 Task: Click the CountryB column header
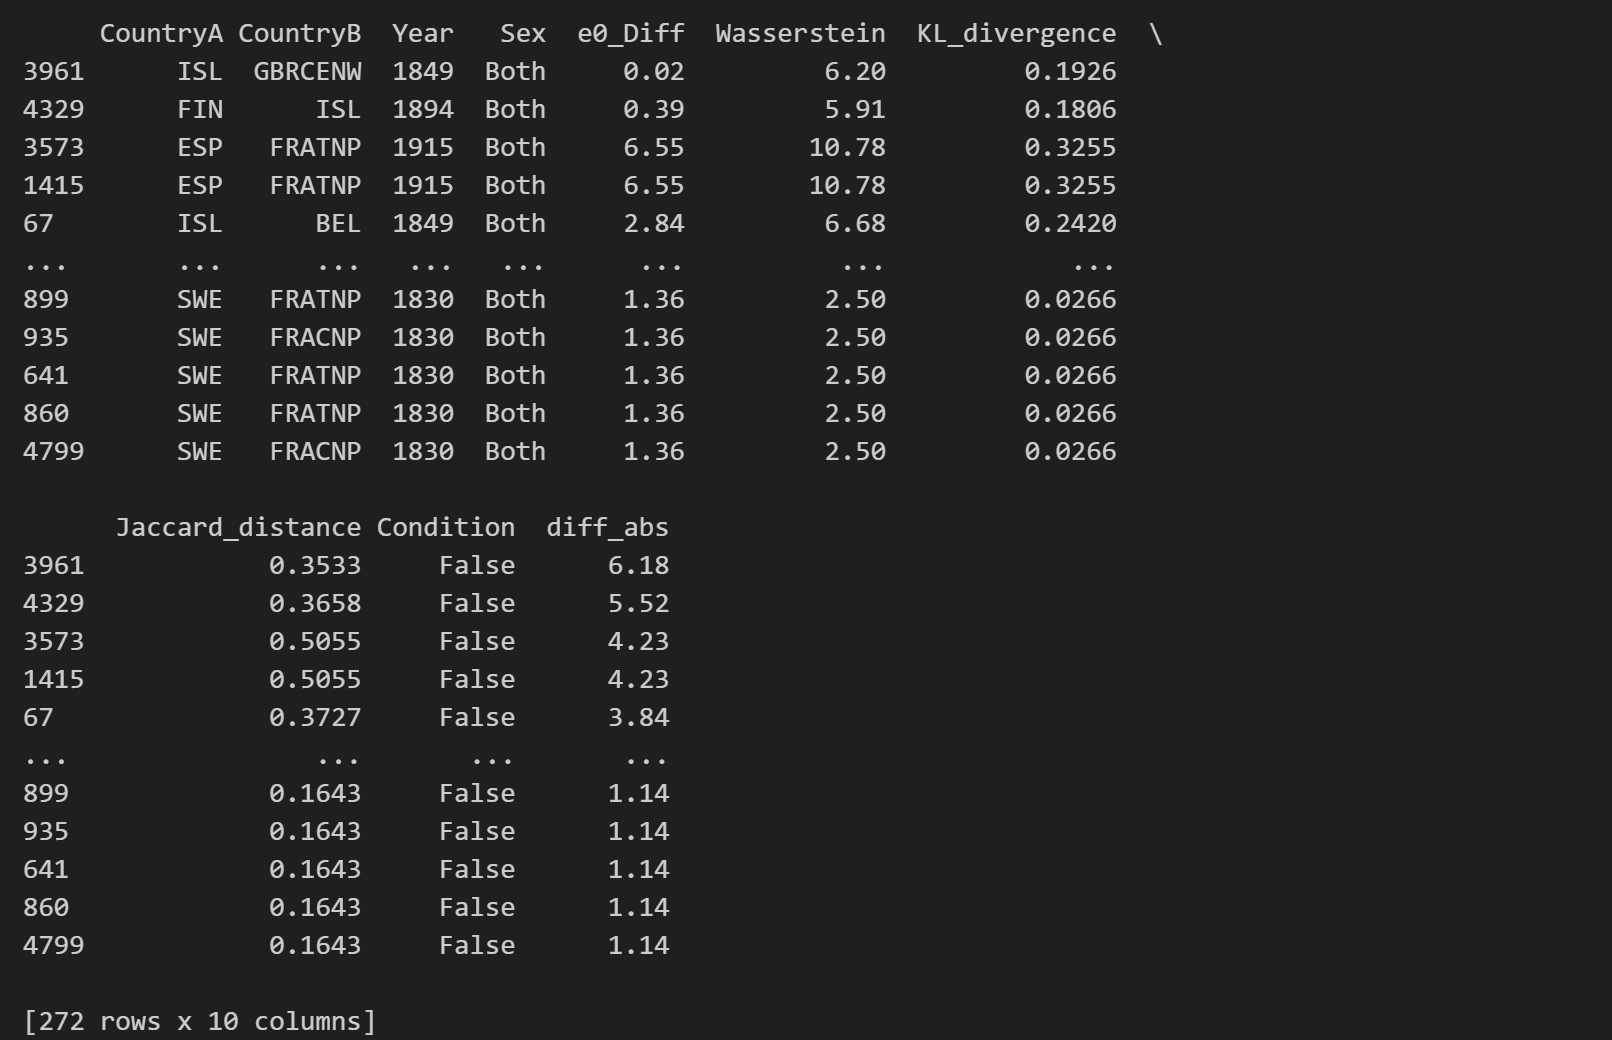click(x=299, y=34)
